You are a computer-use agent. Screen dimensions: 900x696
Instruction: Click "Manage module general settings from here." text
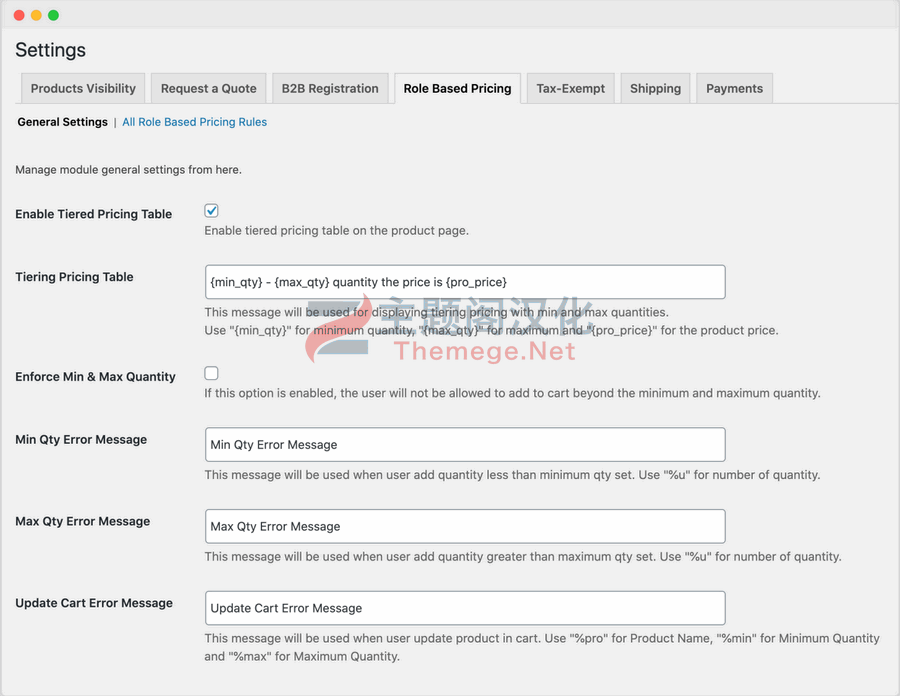pos(129,170)
